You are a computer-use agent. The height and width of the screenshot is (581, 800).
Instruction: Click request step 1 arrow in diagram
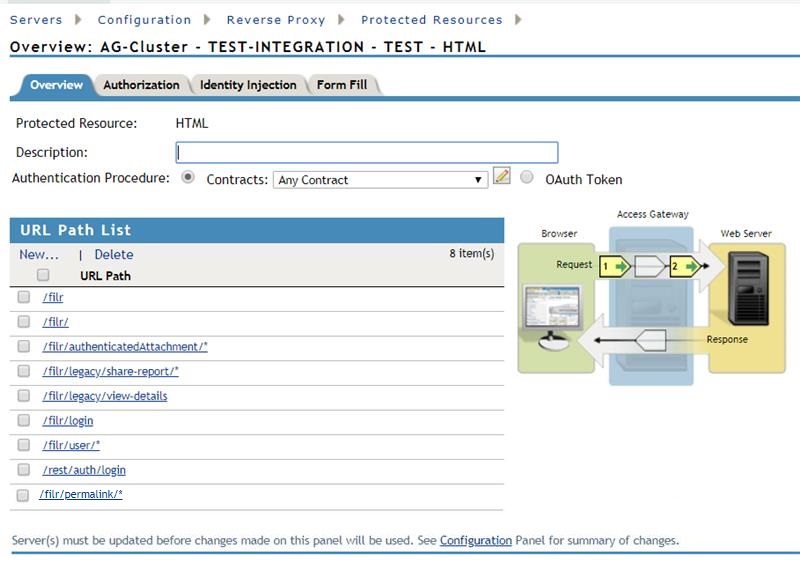coord(613,266)
